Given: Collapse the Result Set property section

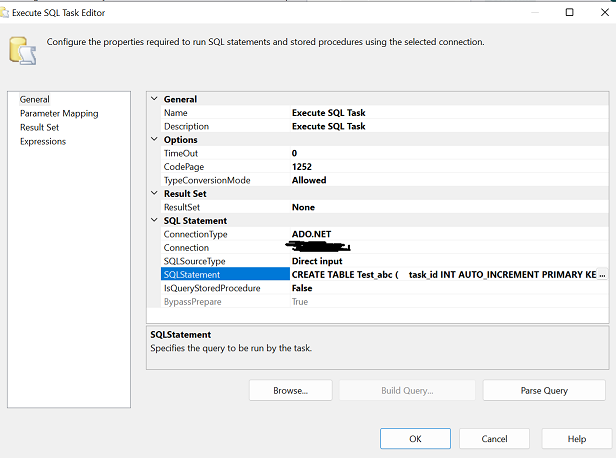Looking at the screenshot, I should [x=153, y=193].
